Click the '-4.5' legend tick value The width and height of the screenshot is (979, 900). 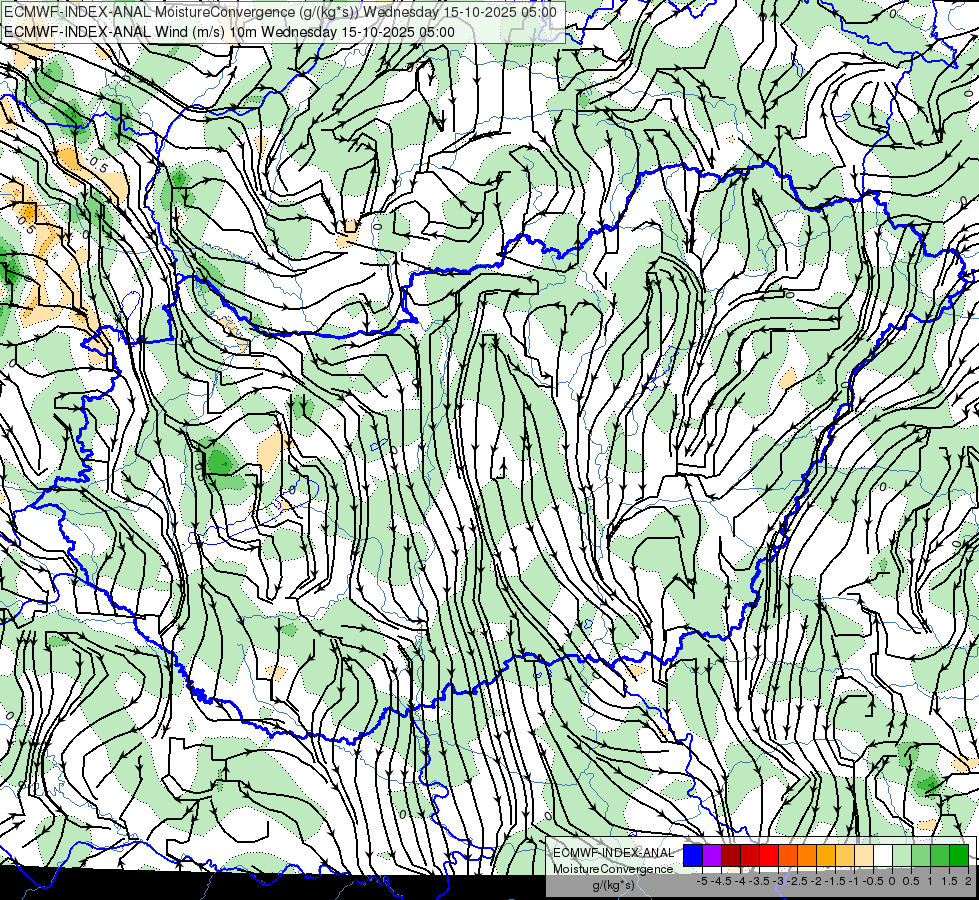click(x=721, y=881)
